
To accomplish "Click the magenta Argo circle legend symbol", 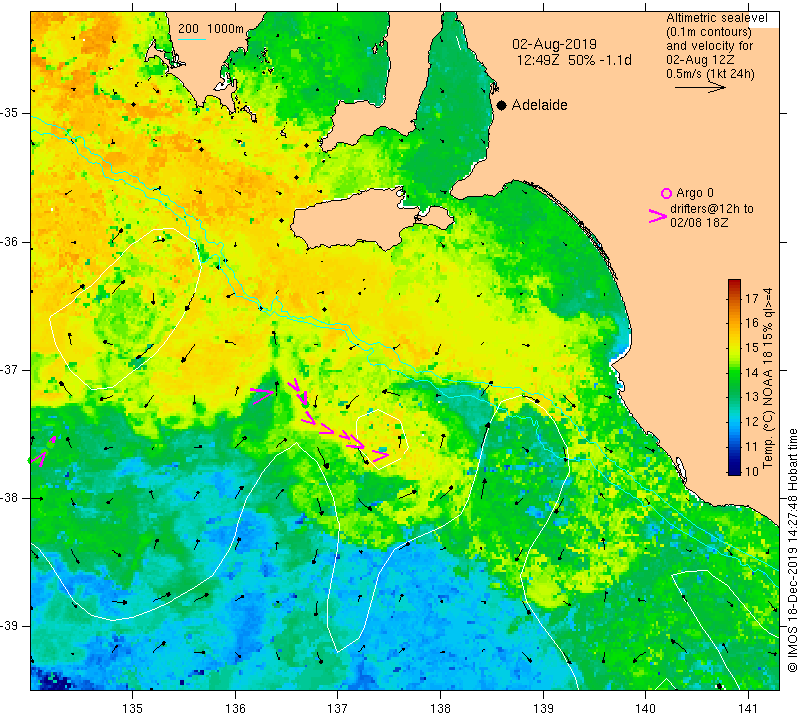I will tap(666, 193).
